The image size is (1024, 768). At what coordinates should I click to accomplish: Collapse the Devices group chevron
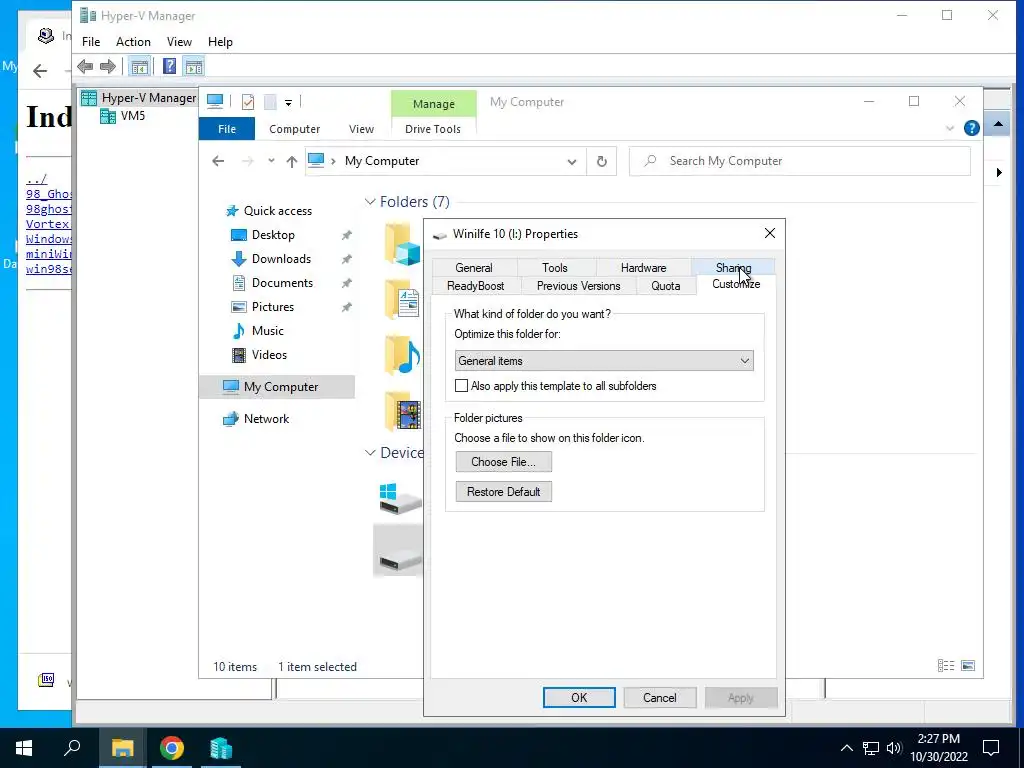(370, 453)
